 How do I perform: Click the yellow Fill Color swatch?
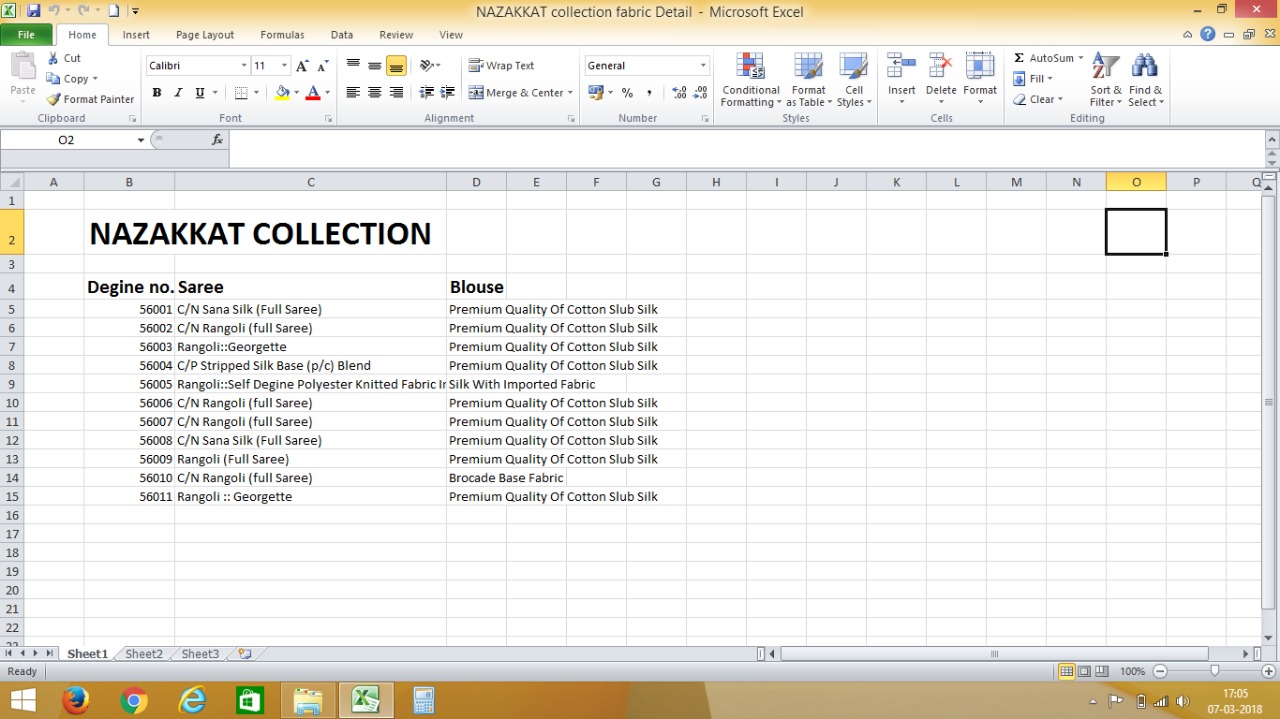pyautogui.click(x=282, y=93)
